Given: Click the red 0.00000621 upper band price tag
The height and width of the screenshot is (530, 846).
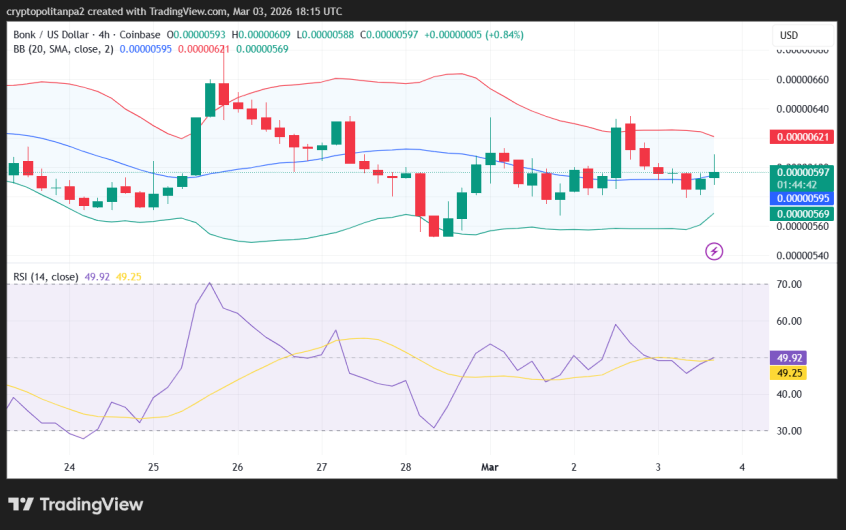Looking at the screenshot, I should point(801,137).
